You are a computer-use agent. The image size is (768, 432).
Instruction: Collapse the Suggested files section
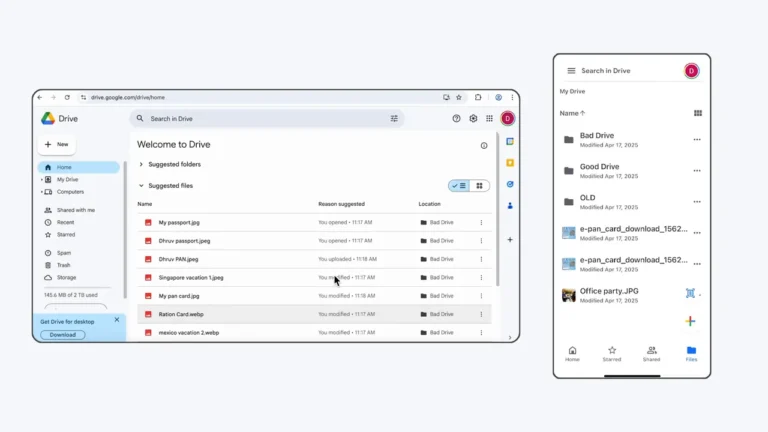(141, 186)
